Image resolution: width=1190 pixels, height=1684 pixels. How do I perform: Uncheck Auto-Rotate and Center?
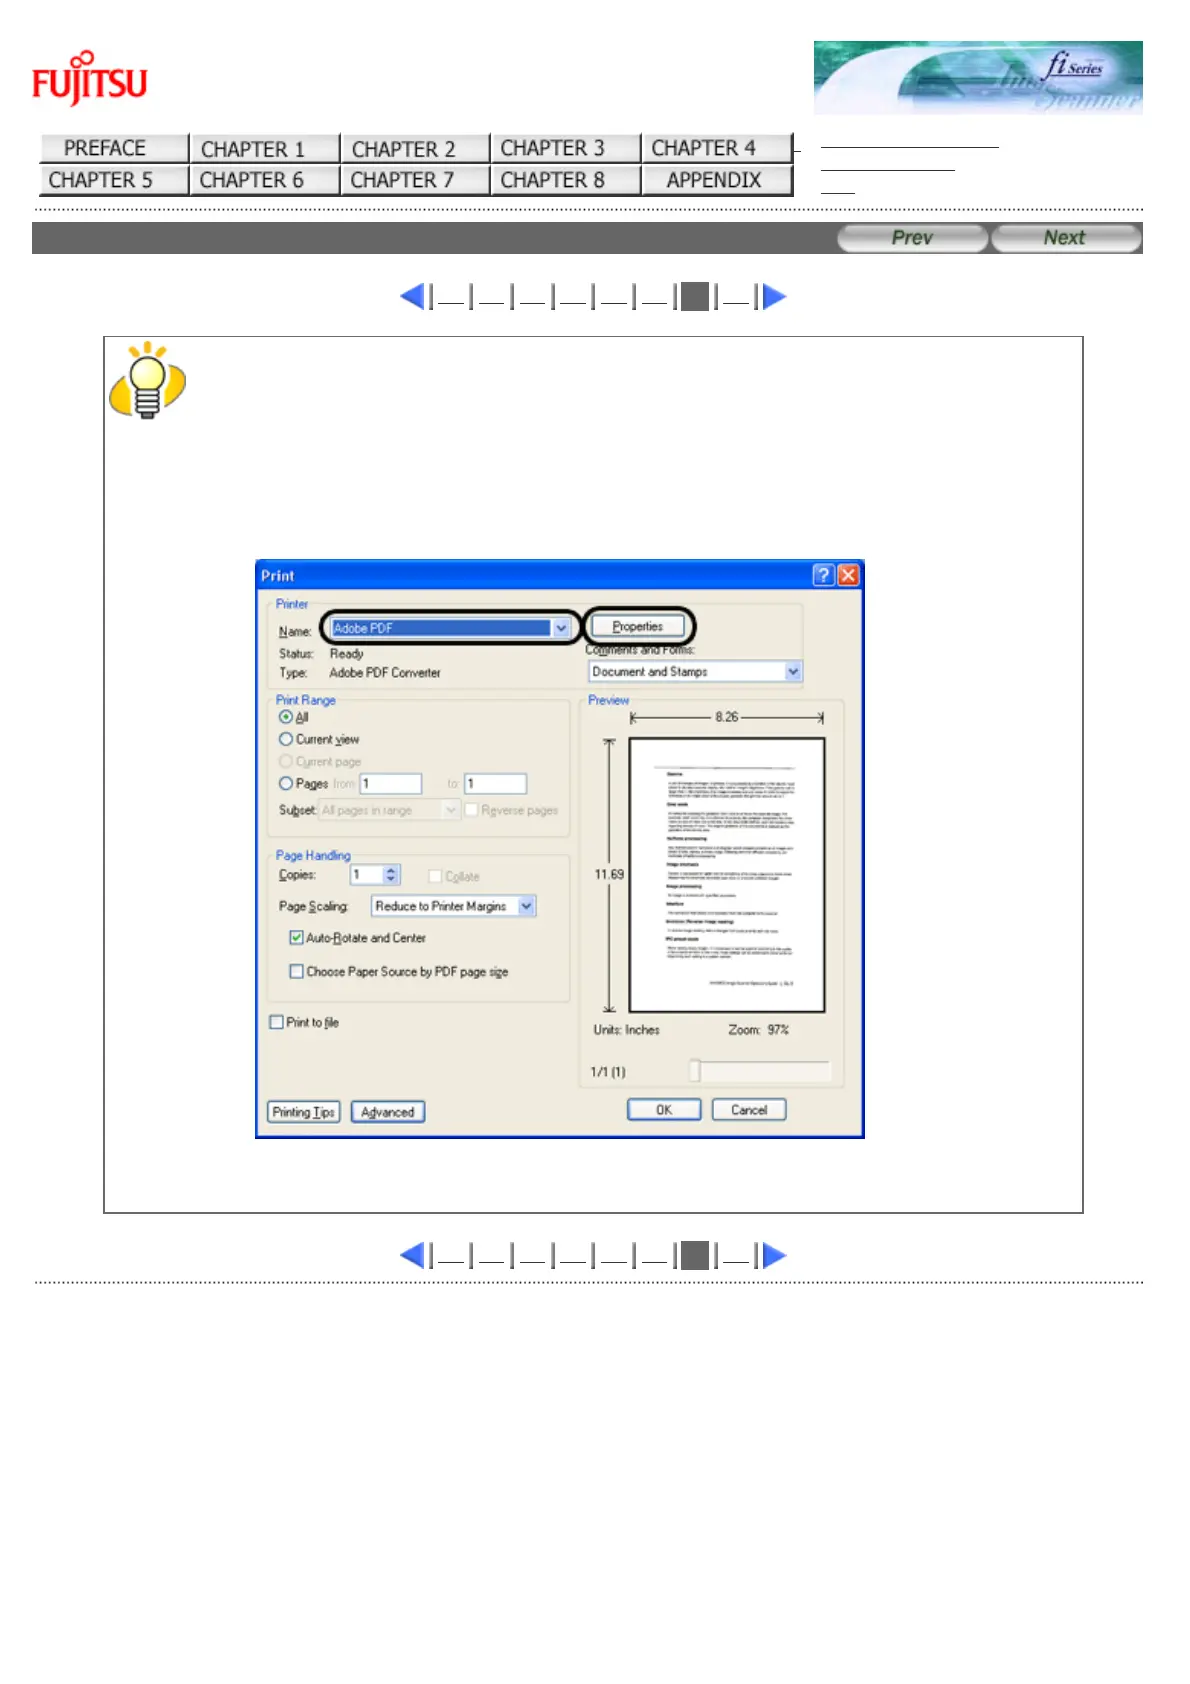tap(296, 938)
